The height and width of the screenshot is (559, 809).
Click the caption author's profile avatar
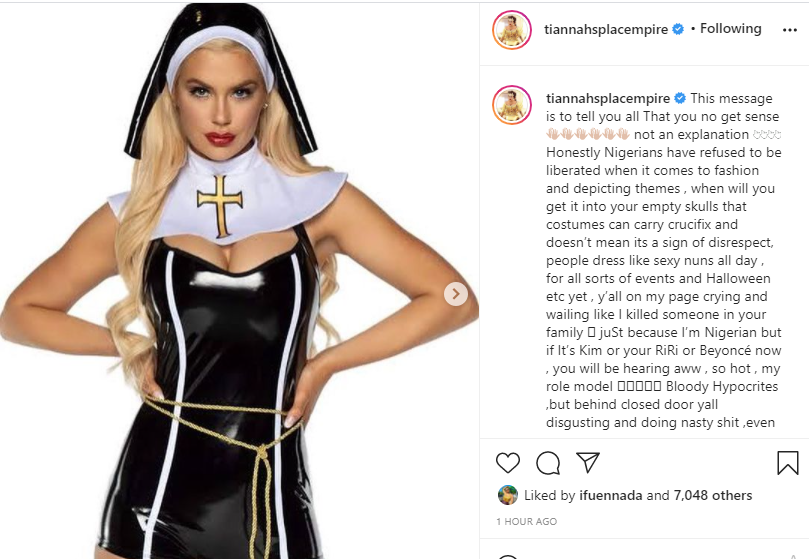tap(512, 105)
